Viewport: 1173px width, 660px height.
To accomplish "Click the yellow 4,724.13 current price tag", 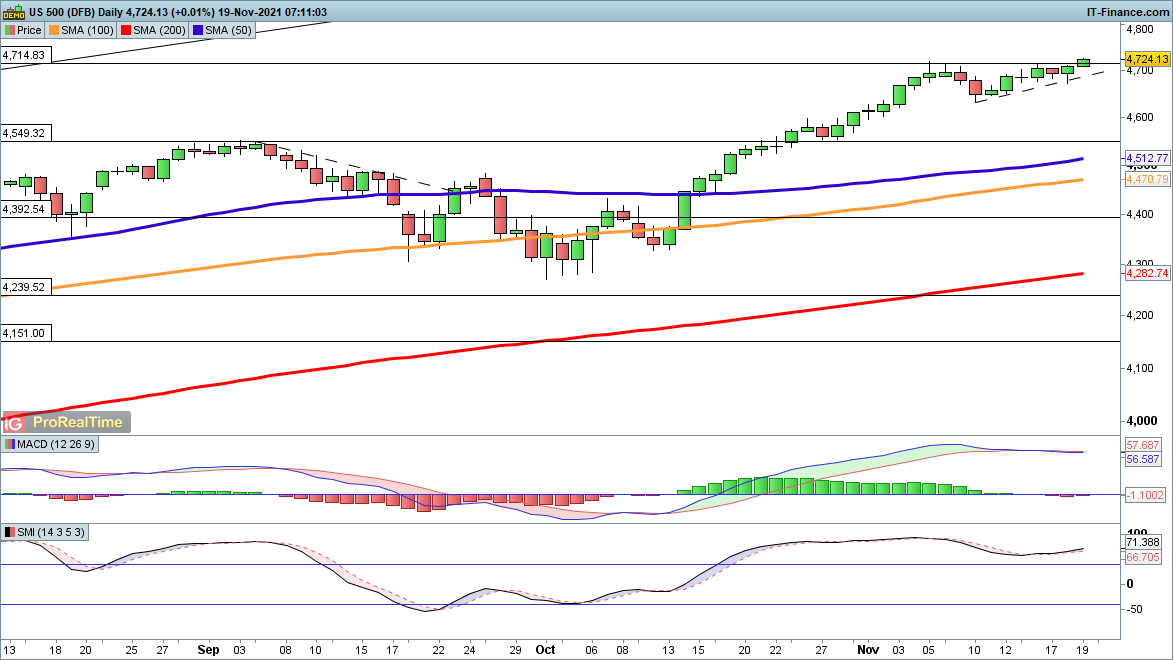I will tap(1147, 60).
